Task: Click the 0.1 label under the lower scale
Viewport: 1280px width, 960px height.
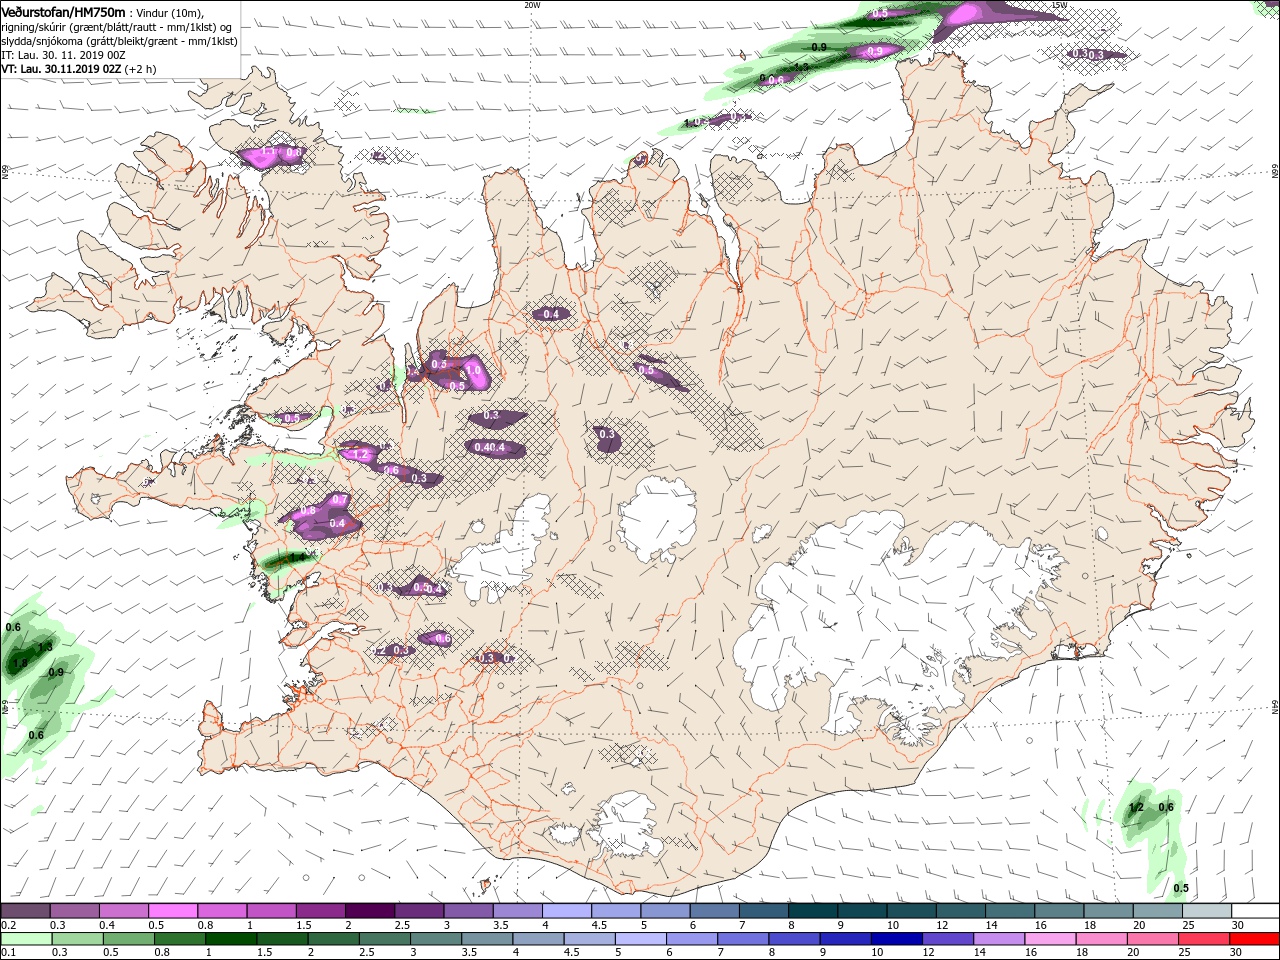Action: [x=8, y=953]
